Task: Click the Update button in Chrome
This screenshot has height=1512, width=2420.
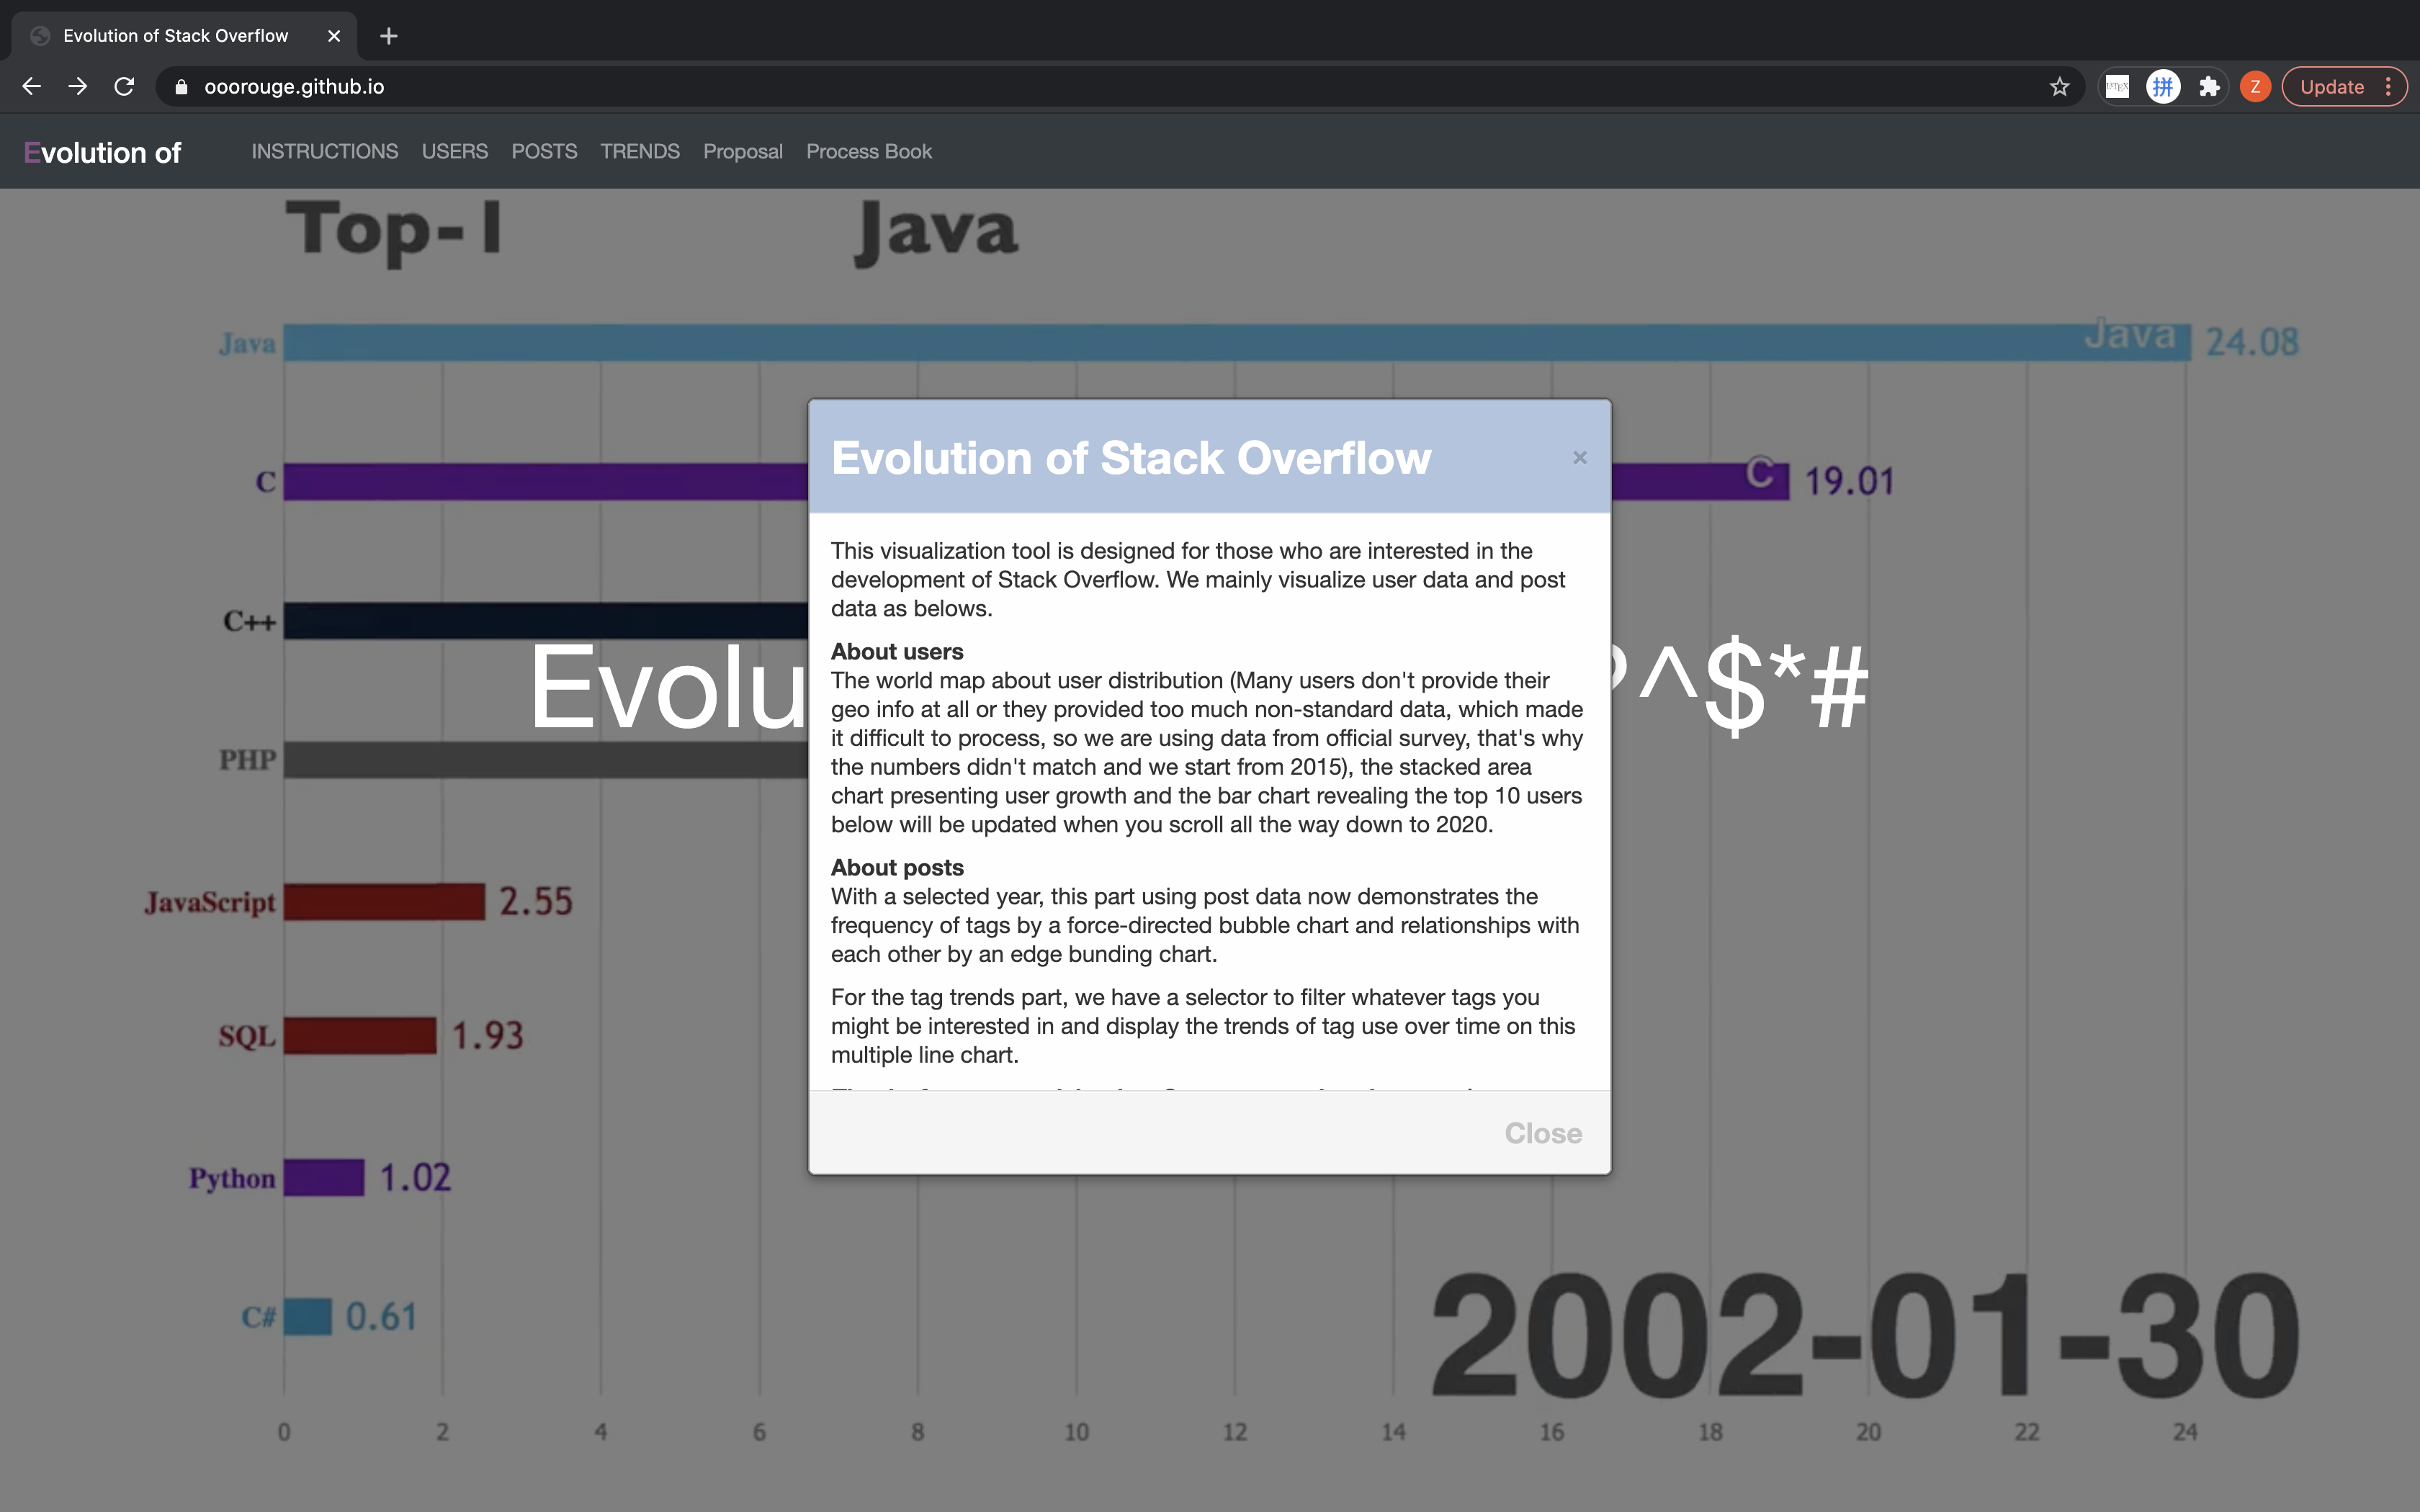Action: pyautogui.click(x=2331, y=87)
